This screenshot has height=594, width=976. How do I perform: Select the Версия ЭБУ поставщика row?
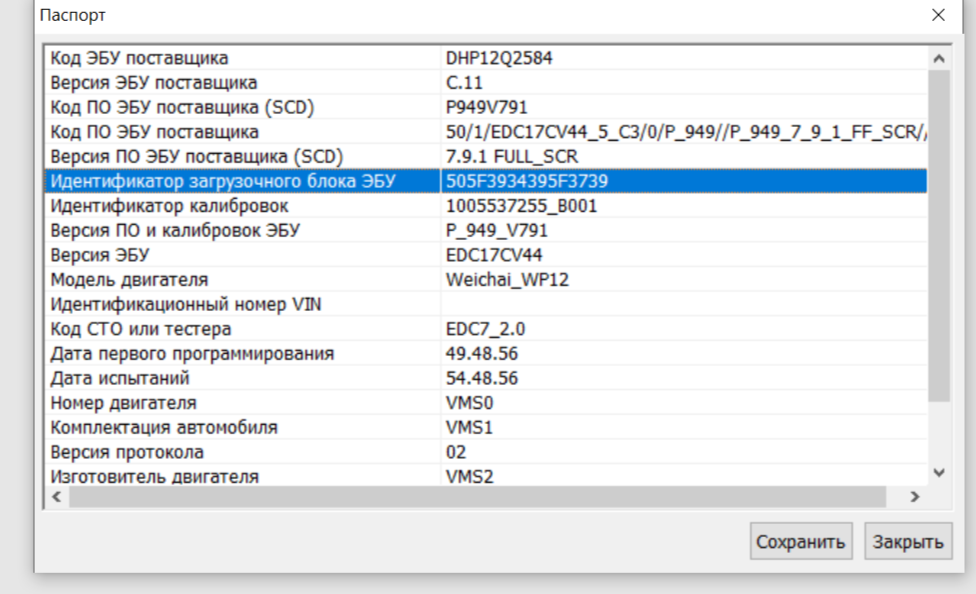(154, 82)
